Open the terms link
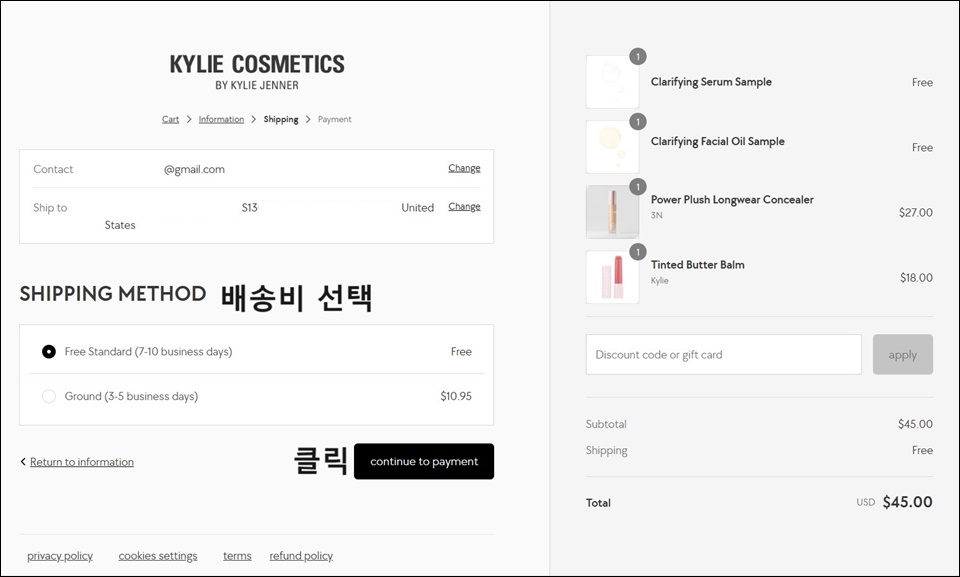 237,556
